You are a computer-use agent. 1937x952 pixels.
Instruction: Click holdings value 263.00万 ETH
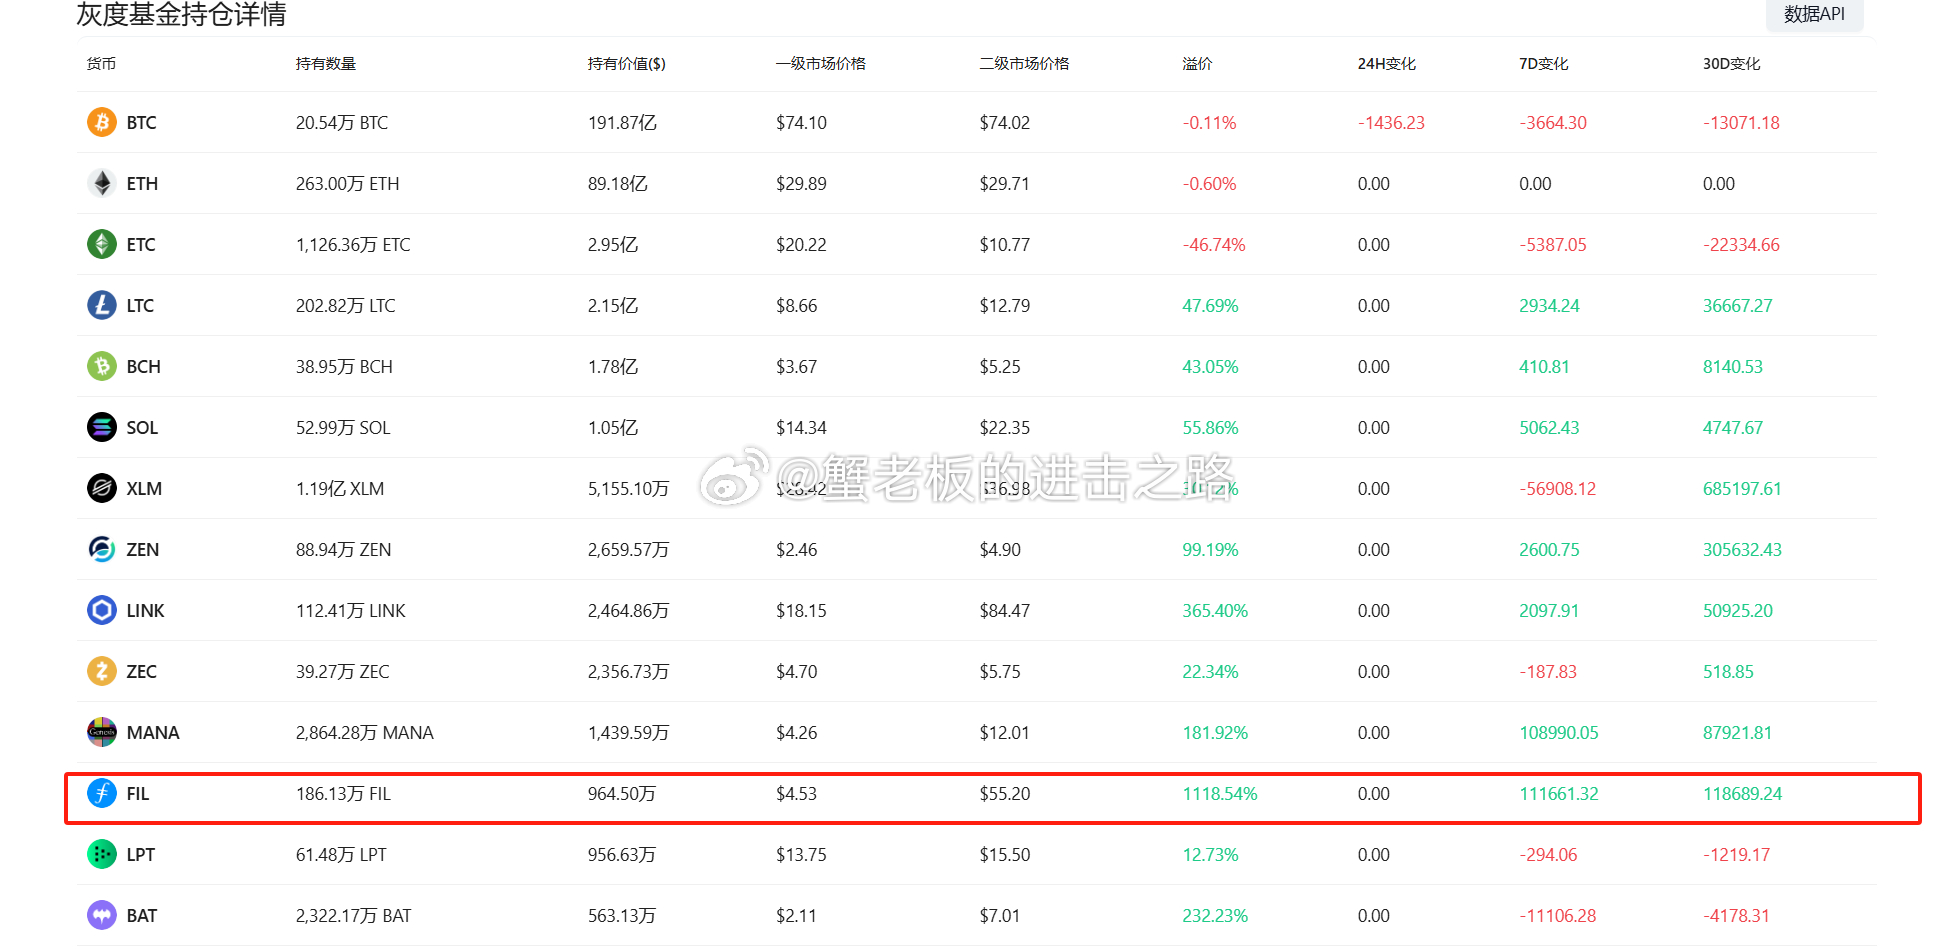(x=348, y=183)
